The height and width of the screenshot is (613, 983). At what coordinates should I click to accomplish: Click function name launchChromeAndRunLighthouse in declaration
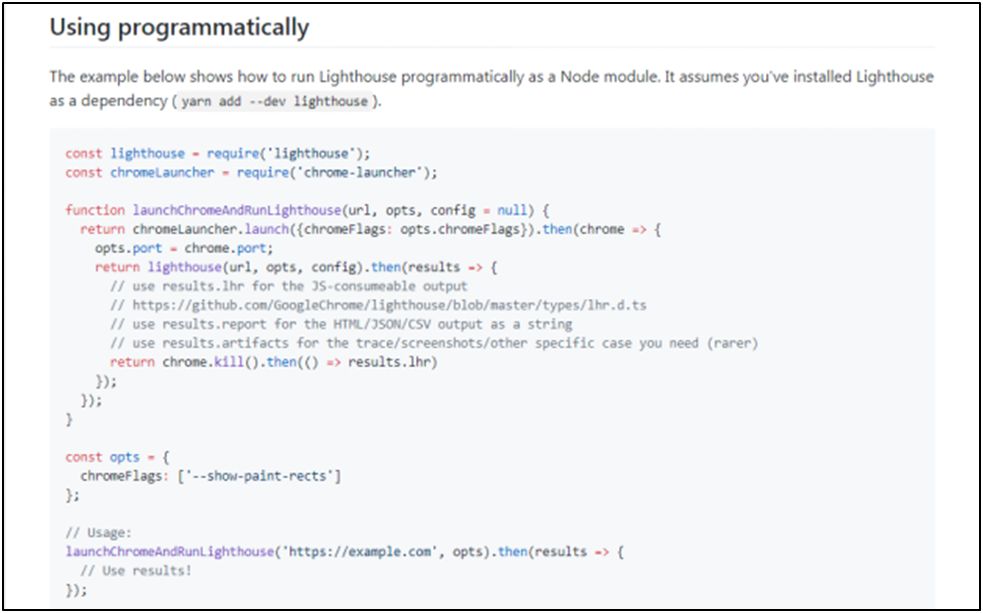coord(236,210)
